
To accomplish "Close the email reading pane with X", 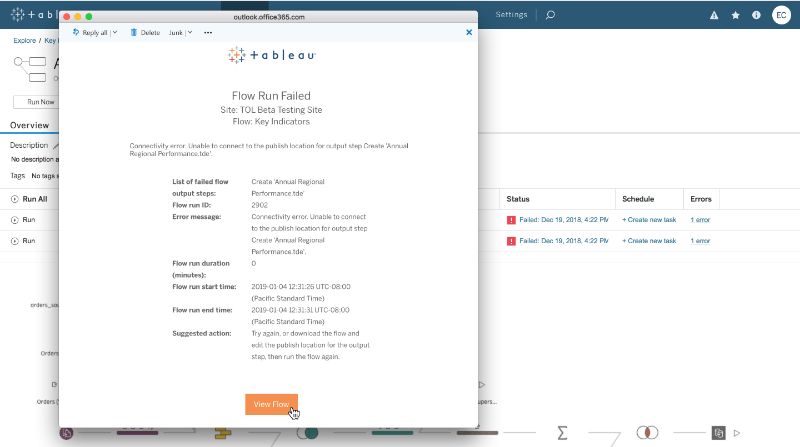I will coord(469,33).
